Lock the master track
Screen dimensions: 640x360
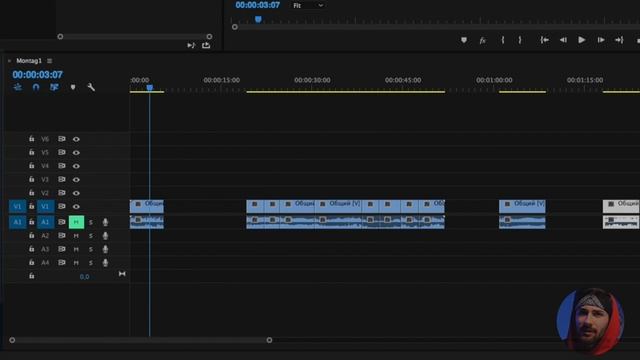click(31, 276)
